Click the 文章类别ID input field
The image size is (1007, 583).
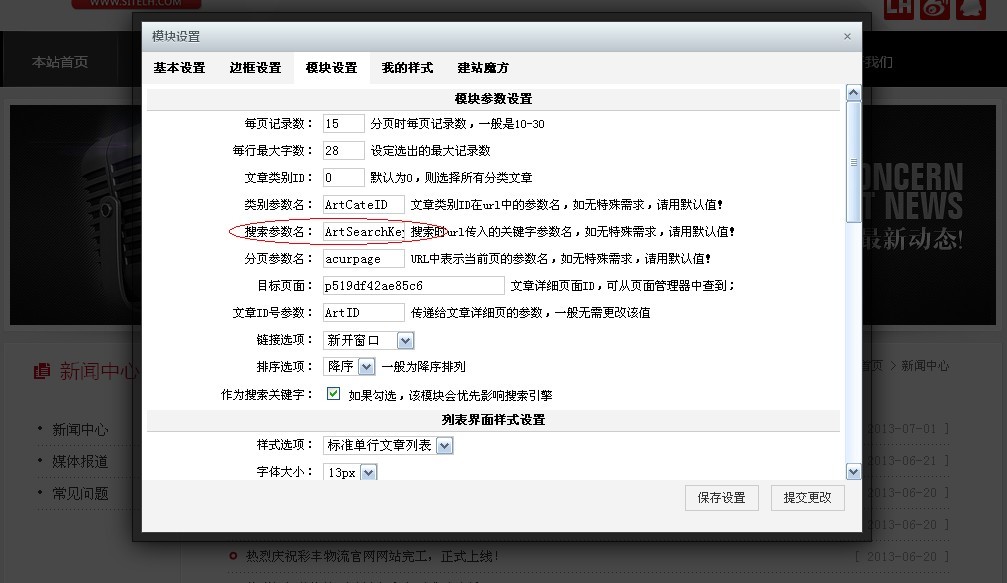(343, 177)
